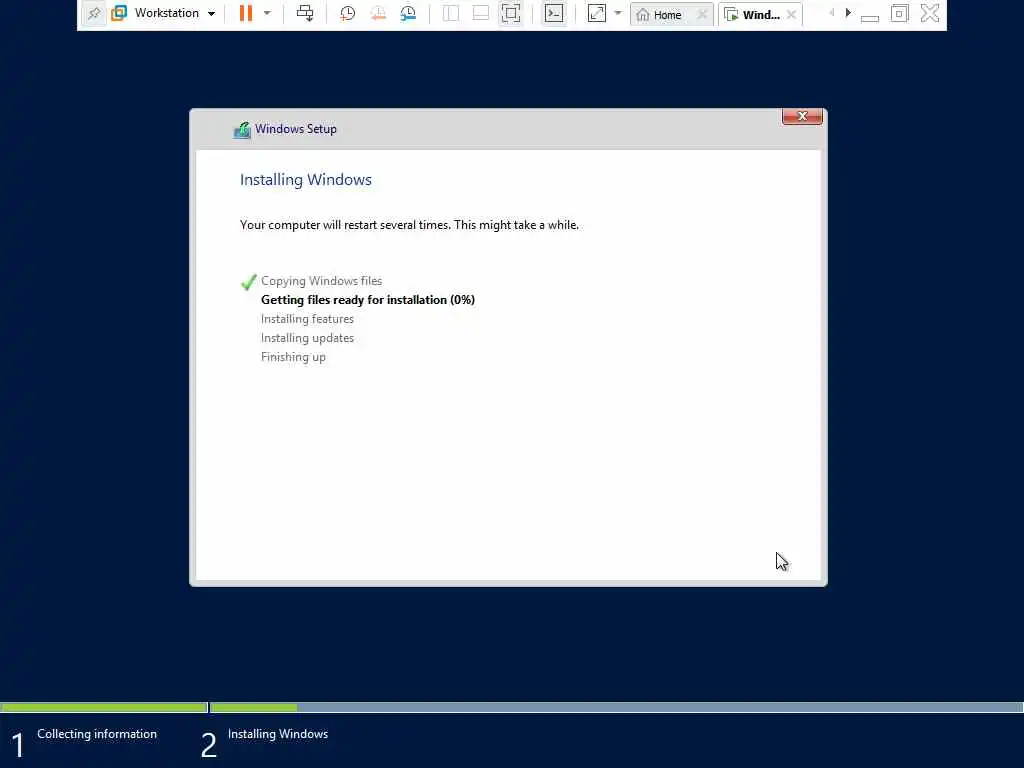The image size is (1024, 768).
Task: Click the stretch guest display icon
Action: [597, 13]
